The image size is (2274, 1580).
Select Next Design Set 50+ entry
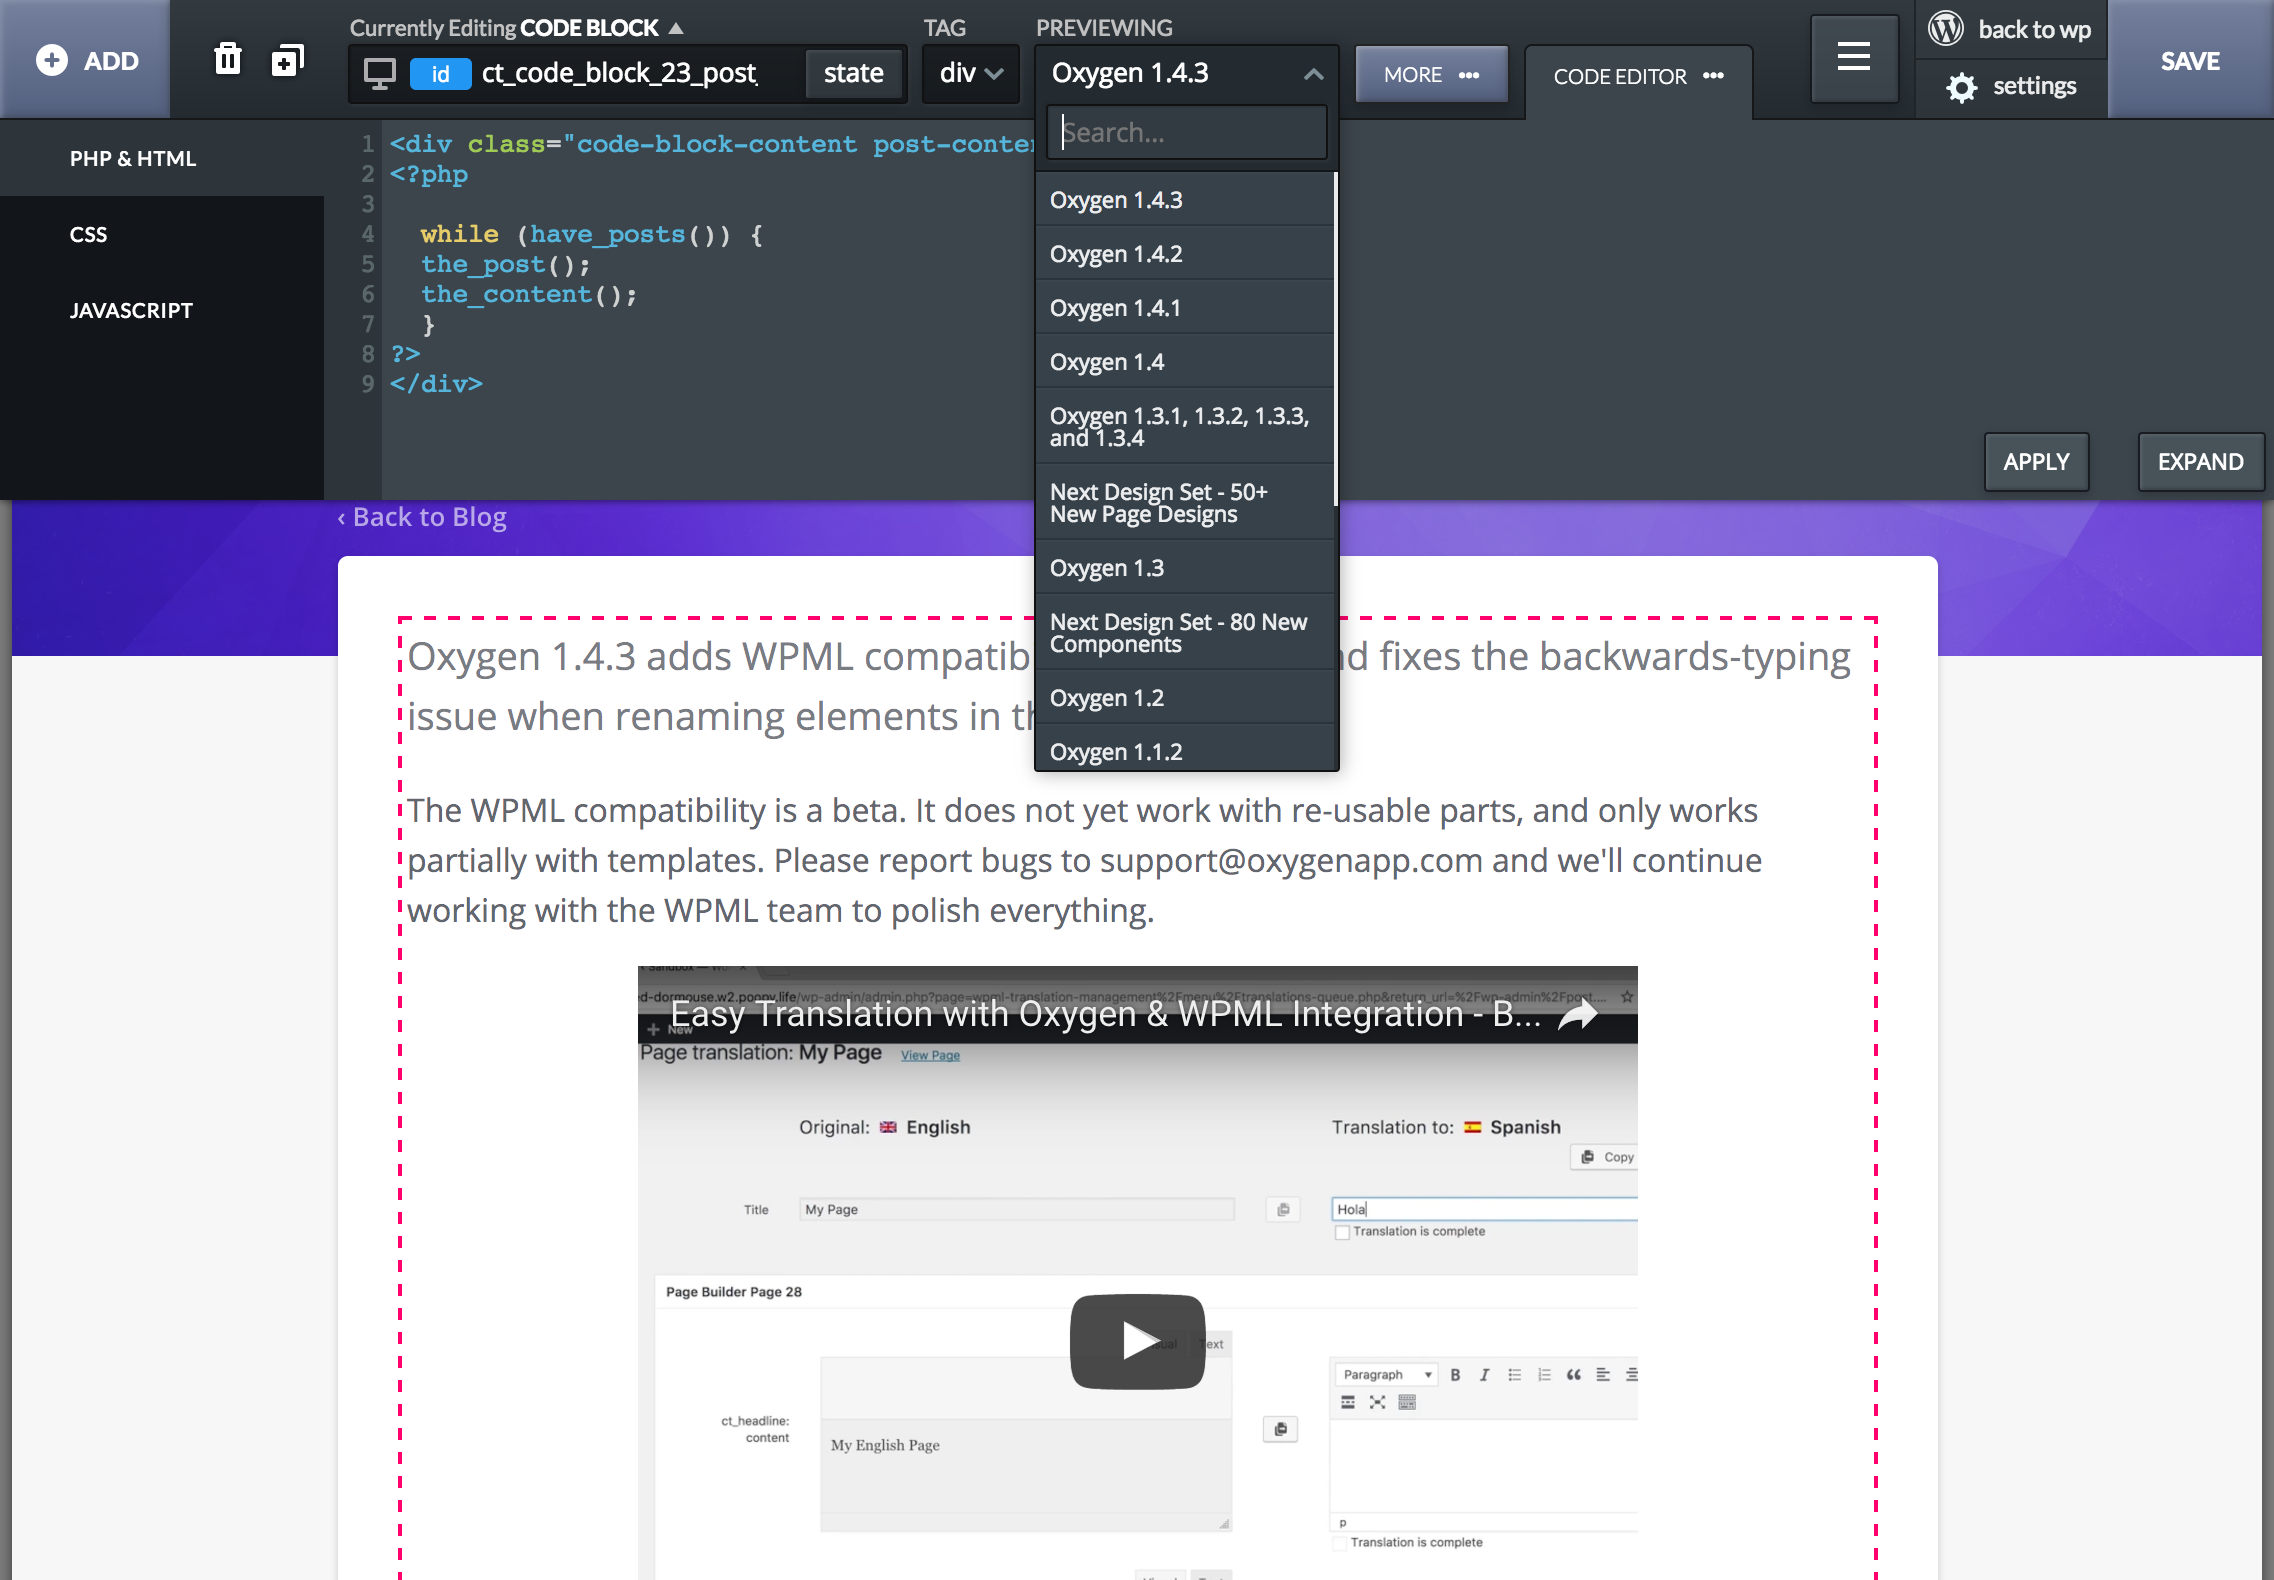pos(1184,503)
